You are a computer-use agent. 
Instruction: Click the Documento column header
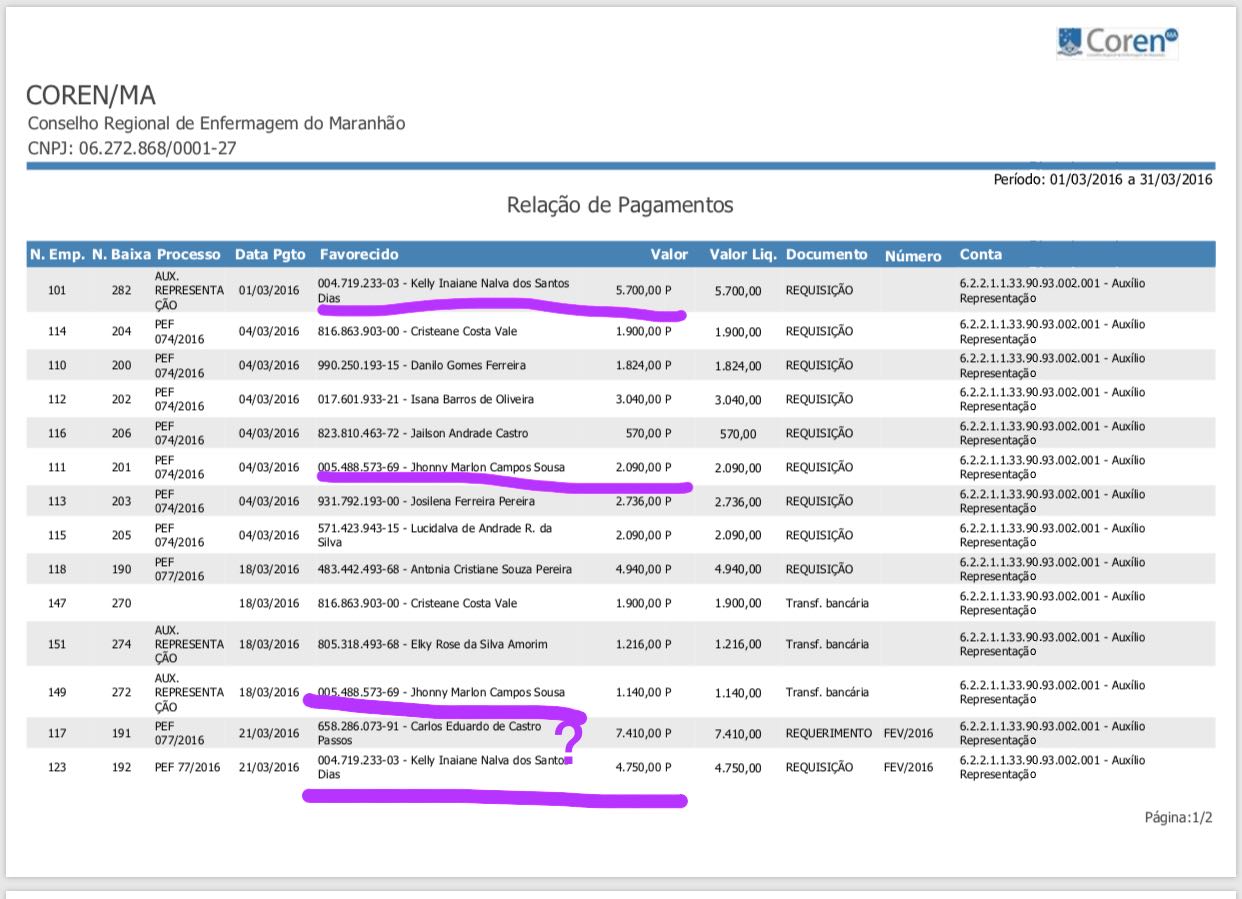(x=826, y=254)
